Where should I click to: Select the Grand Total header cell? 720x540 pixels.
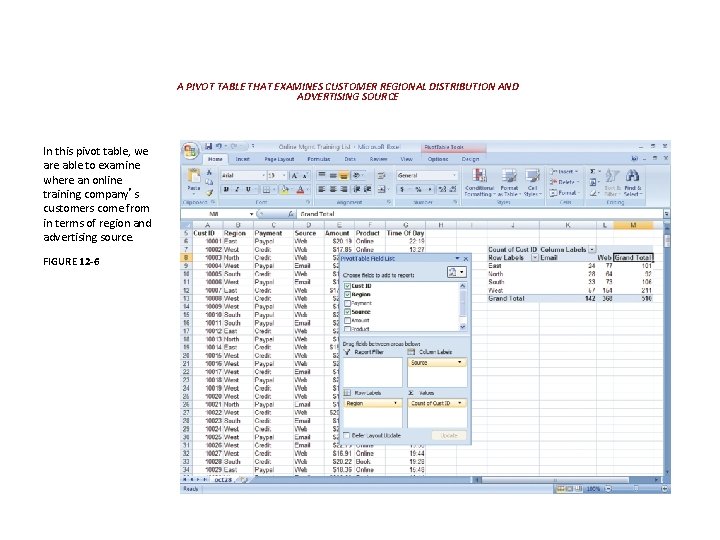click(x=633, y=258)
